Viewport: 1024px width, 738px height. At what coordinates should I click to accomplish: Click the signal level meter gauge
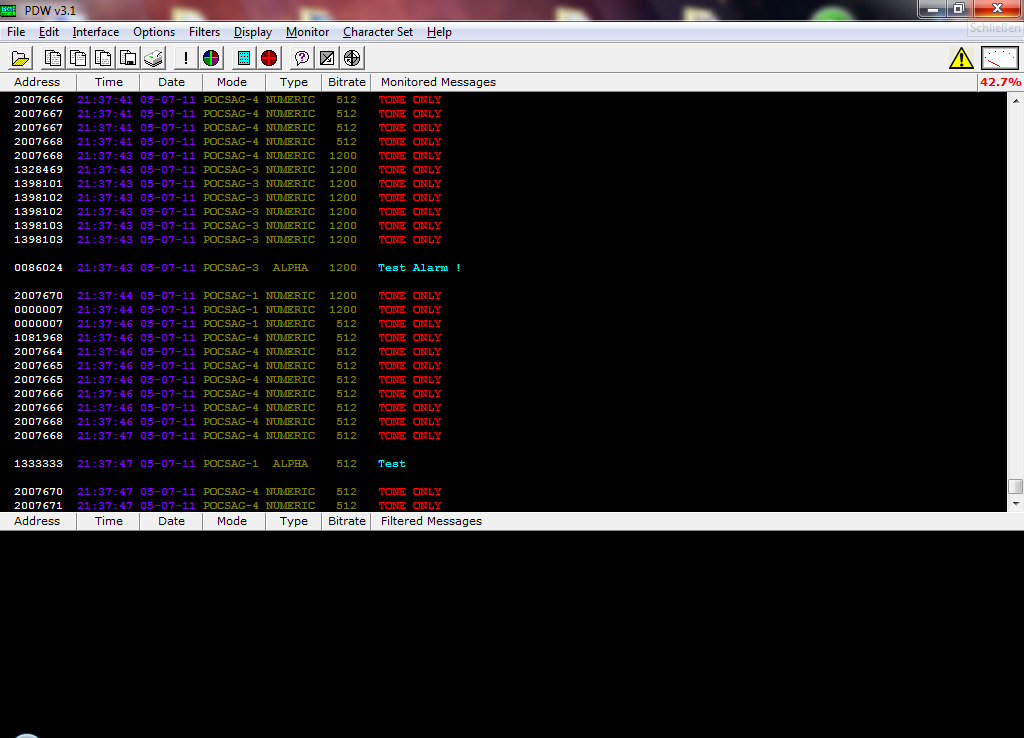coord(999,58)
